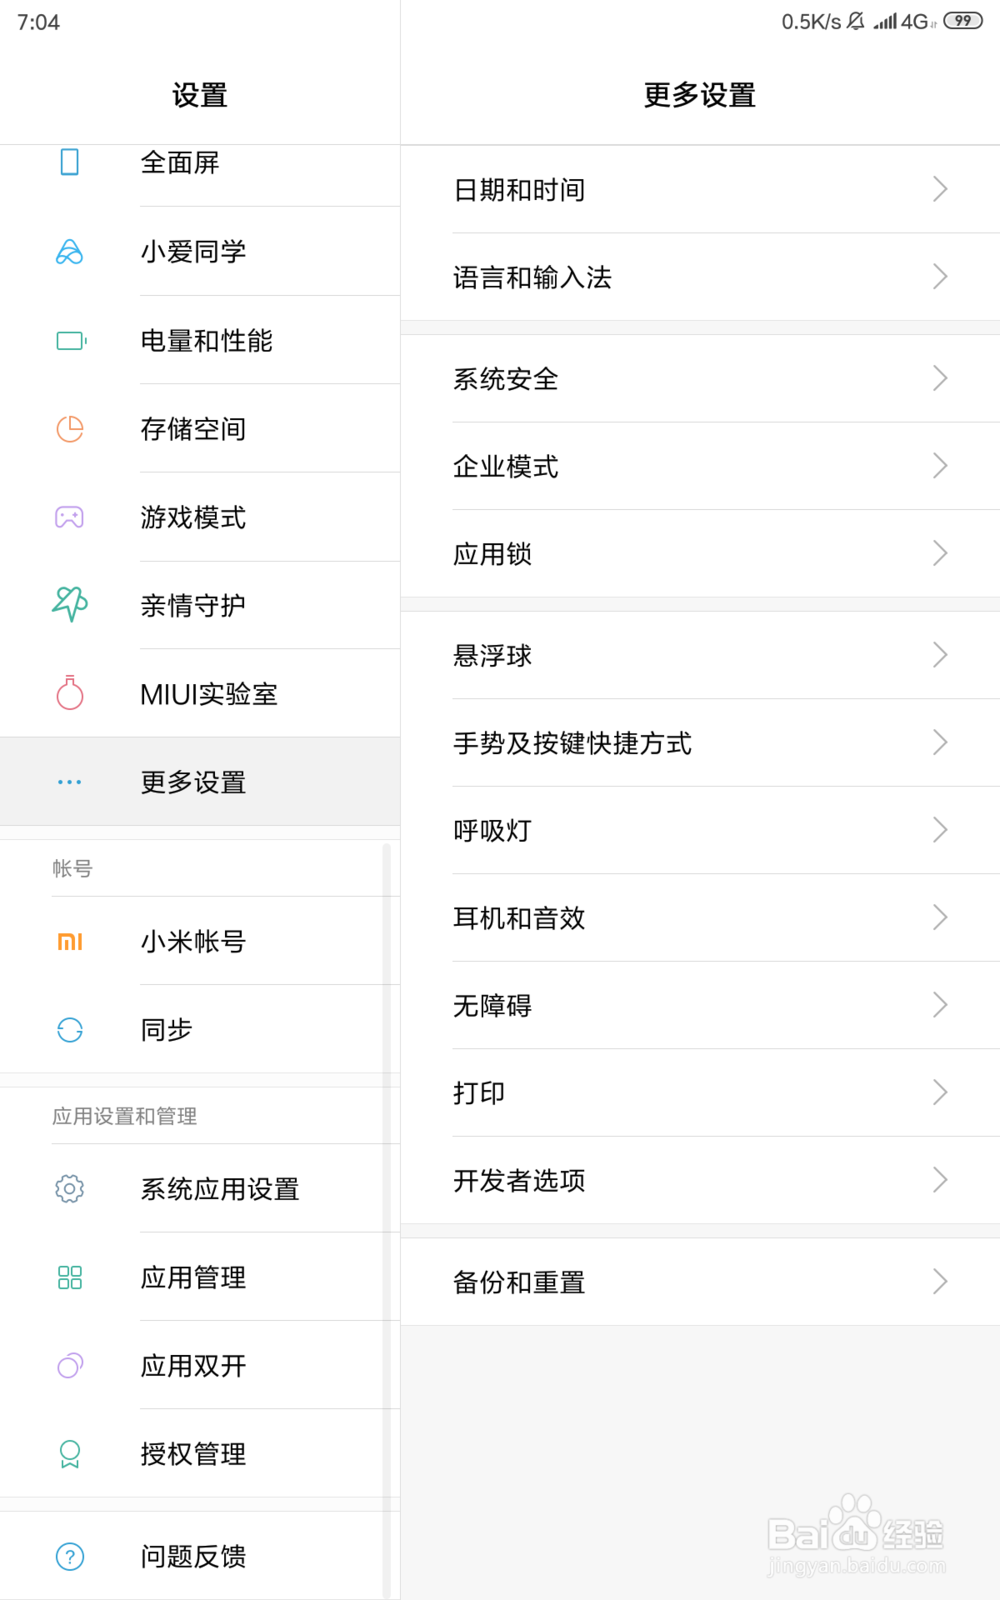
Task: Tap the gear icon for 系统应用设置
Action: pos(70,1188)
